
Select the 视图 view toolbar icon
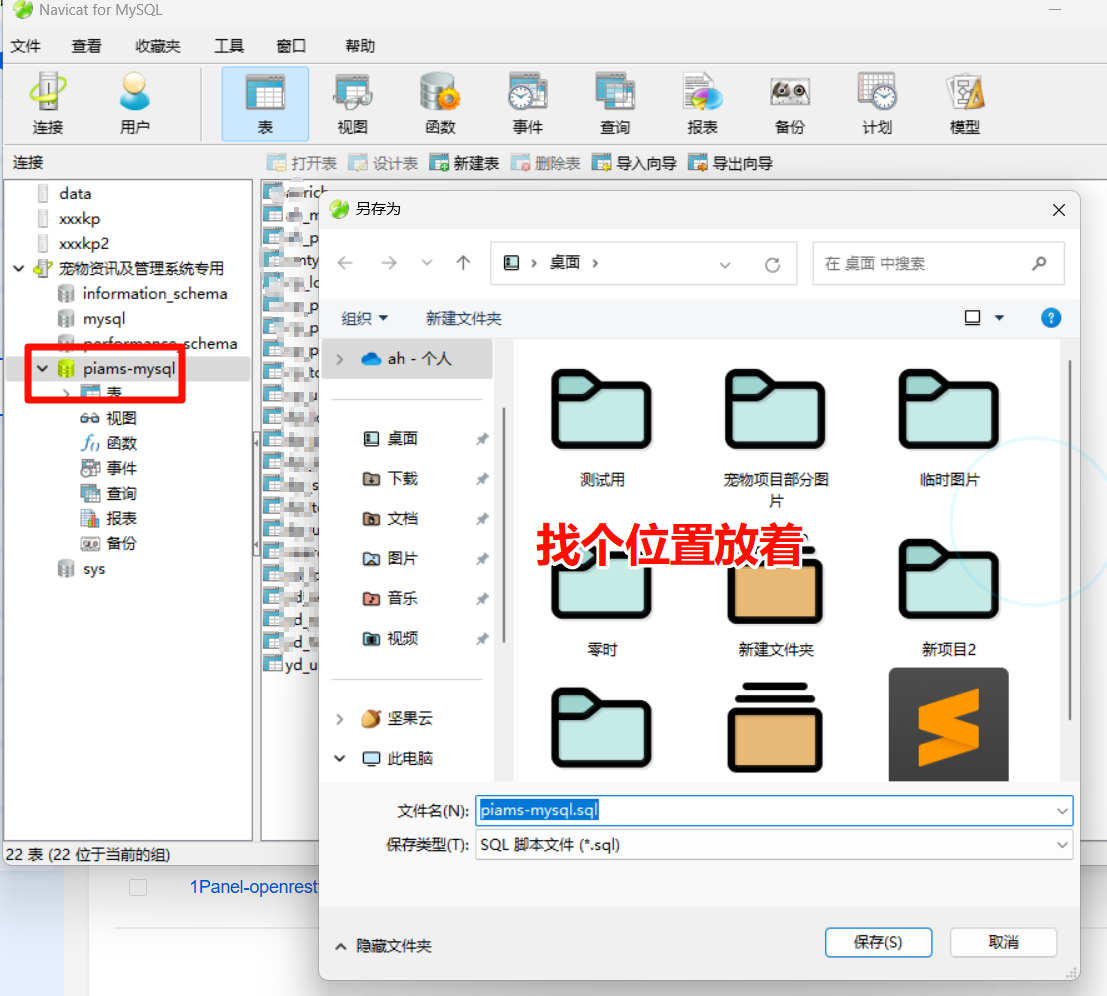coord(352,103)
